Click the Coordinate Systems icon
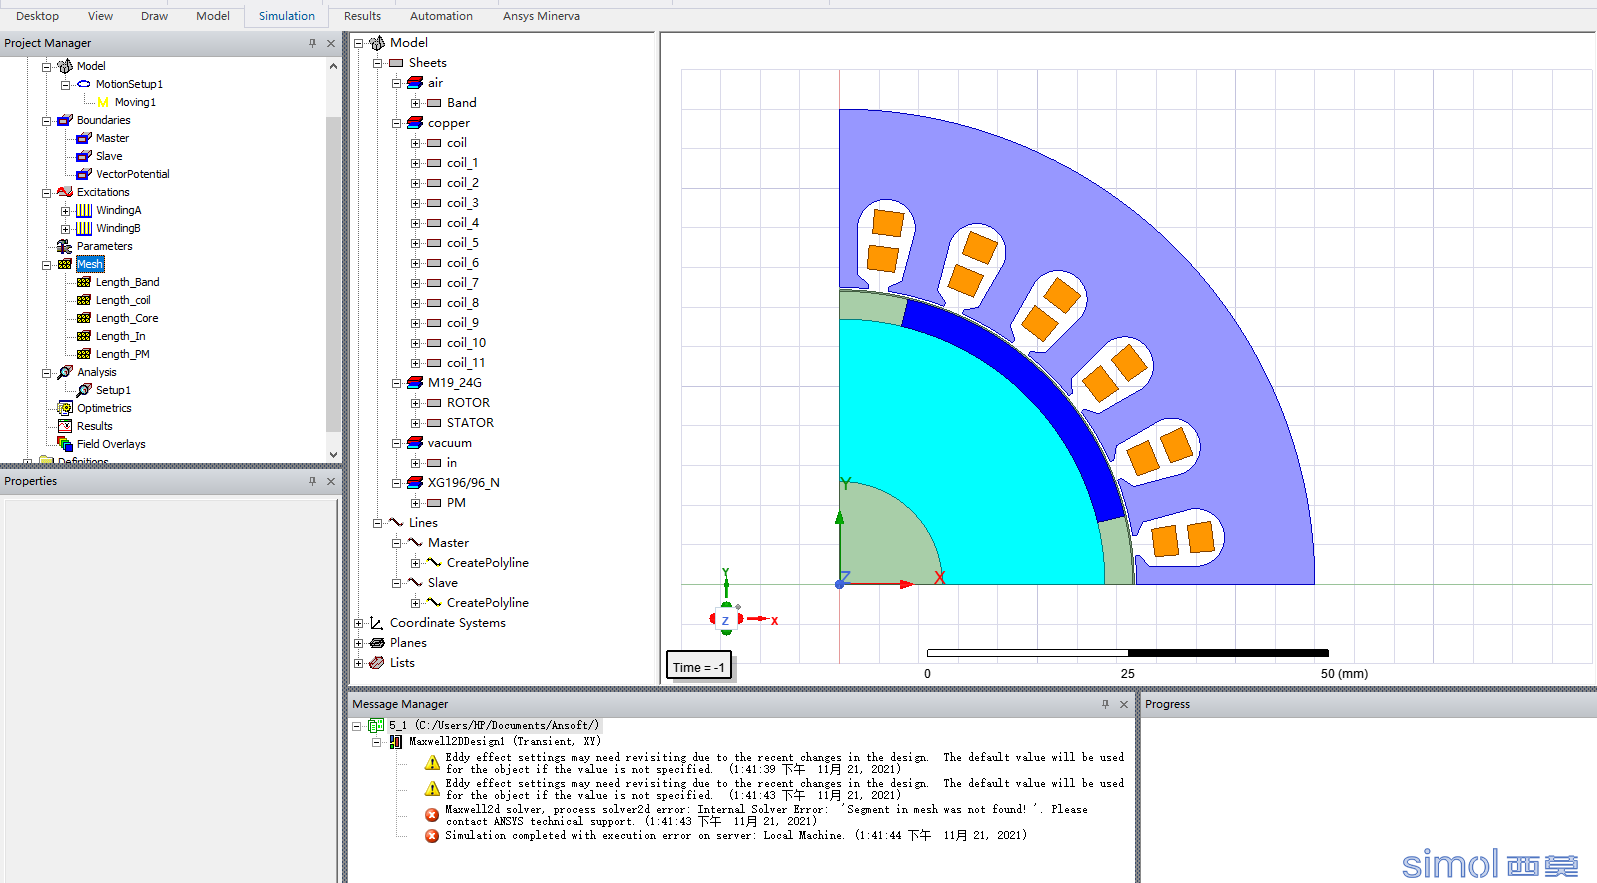This screenshot has height=883, width=1597. click(377, 623)
